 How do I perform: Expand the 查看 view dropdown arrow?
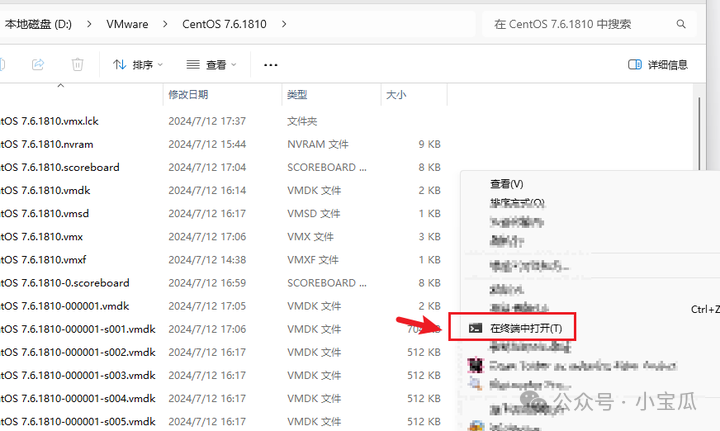(234, 65)
